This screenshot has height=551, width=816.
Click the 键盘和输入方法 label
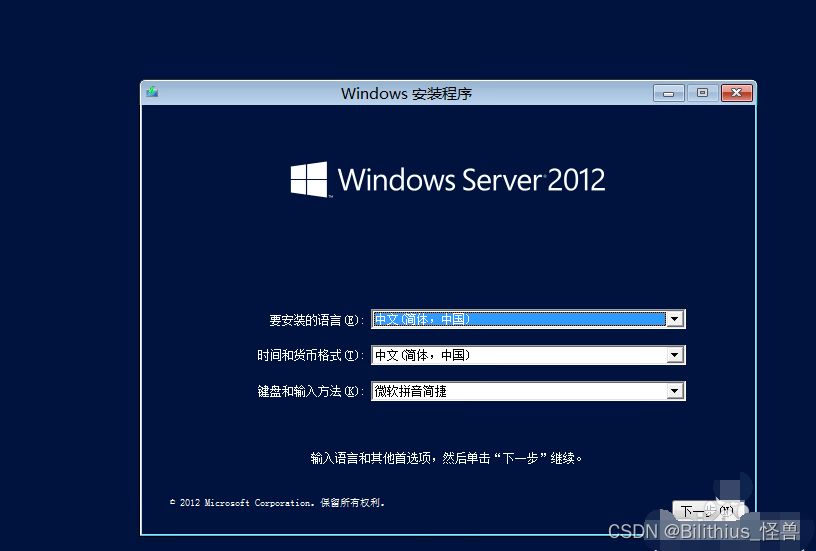click(x=310, y=391)
